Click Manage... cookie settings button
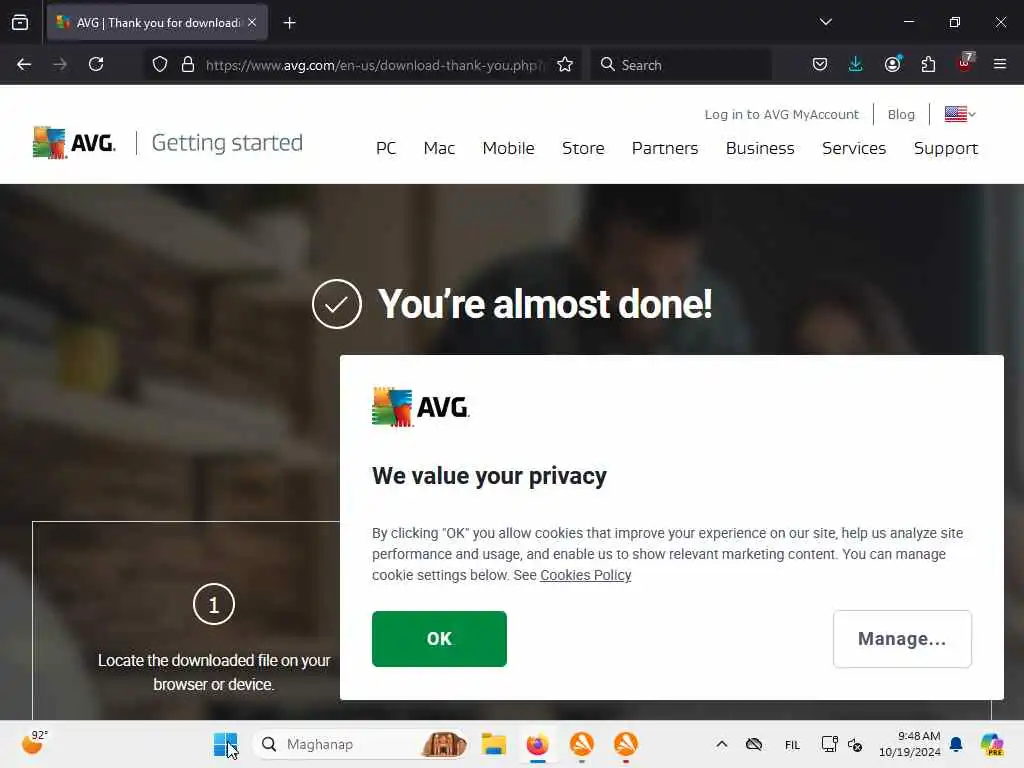1024x768 pixels. [902, 639]
